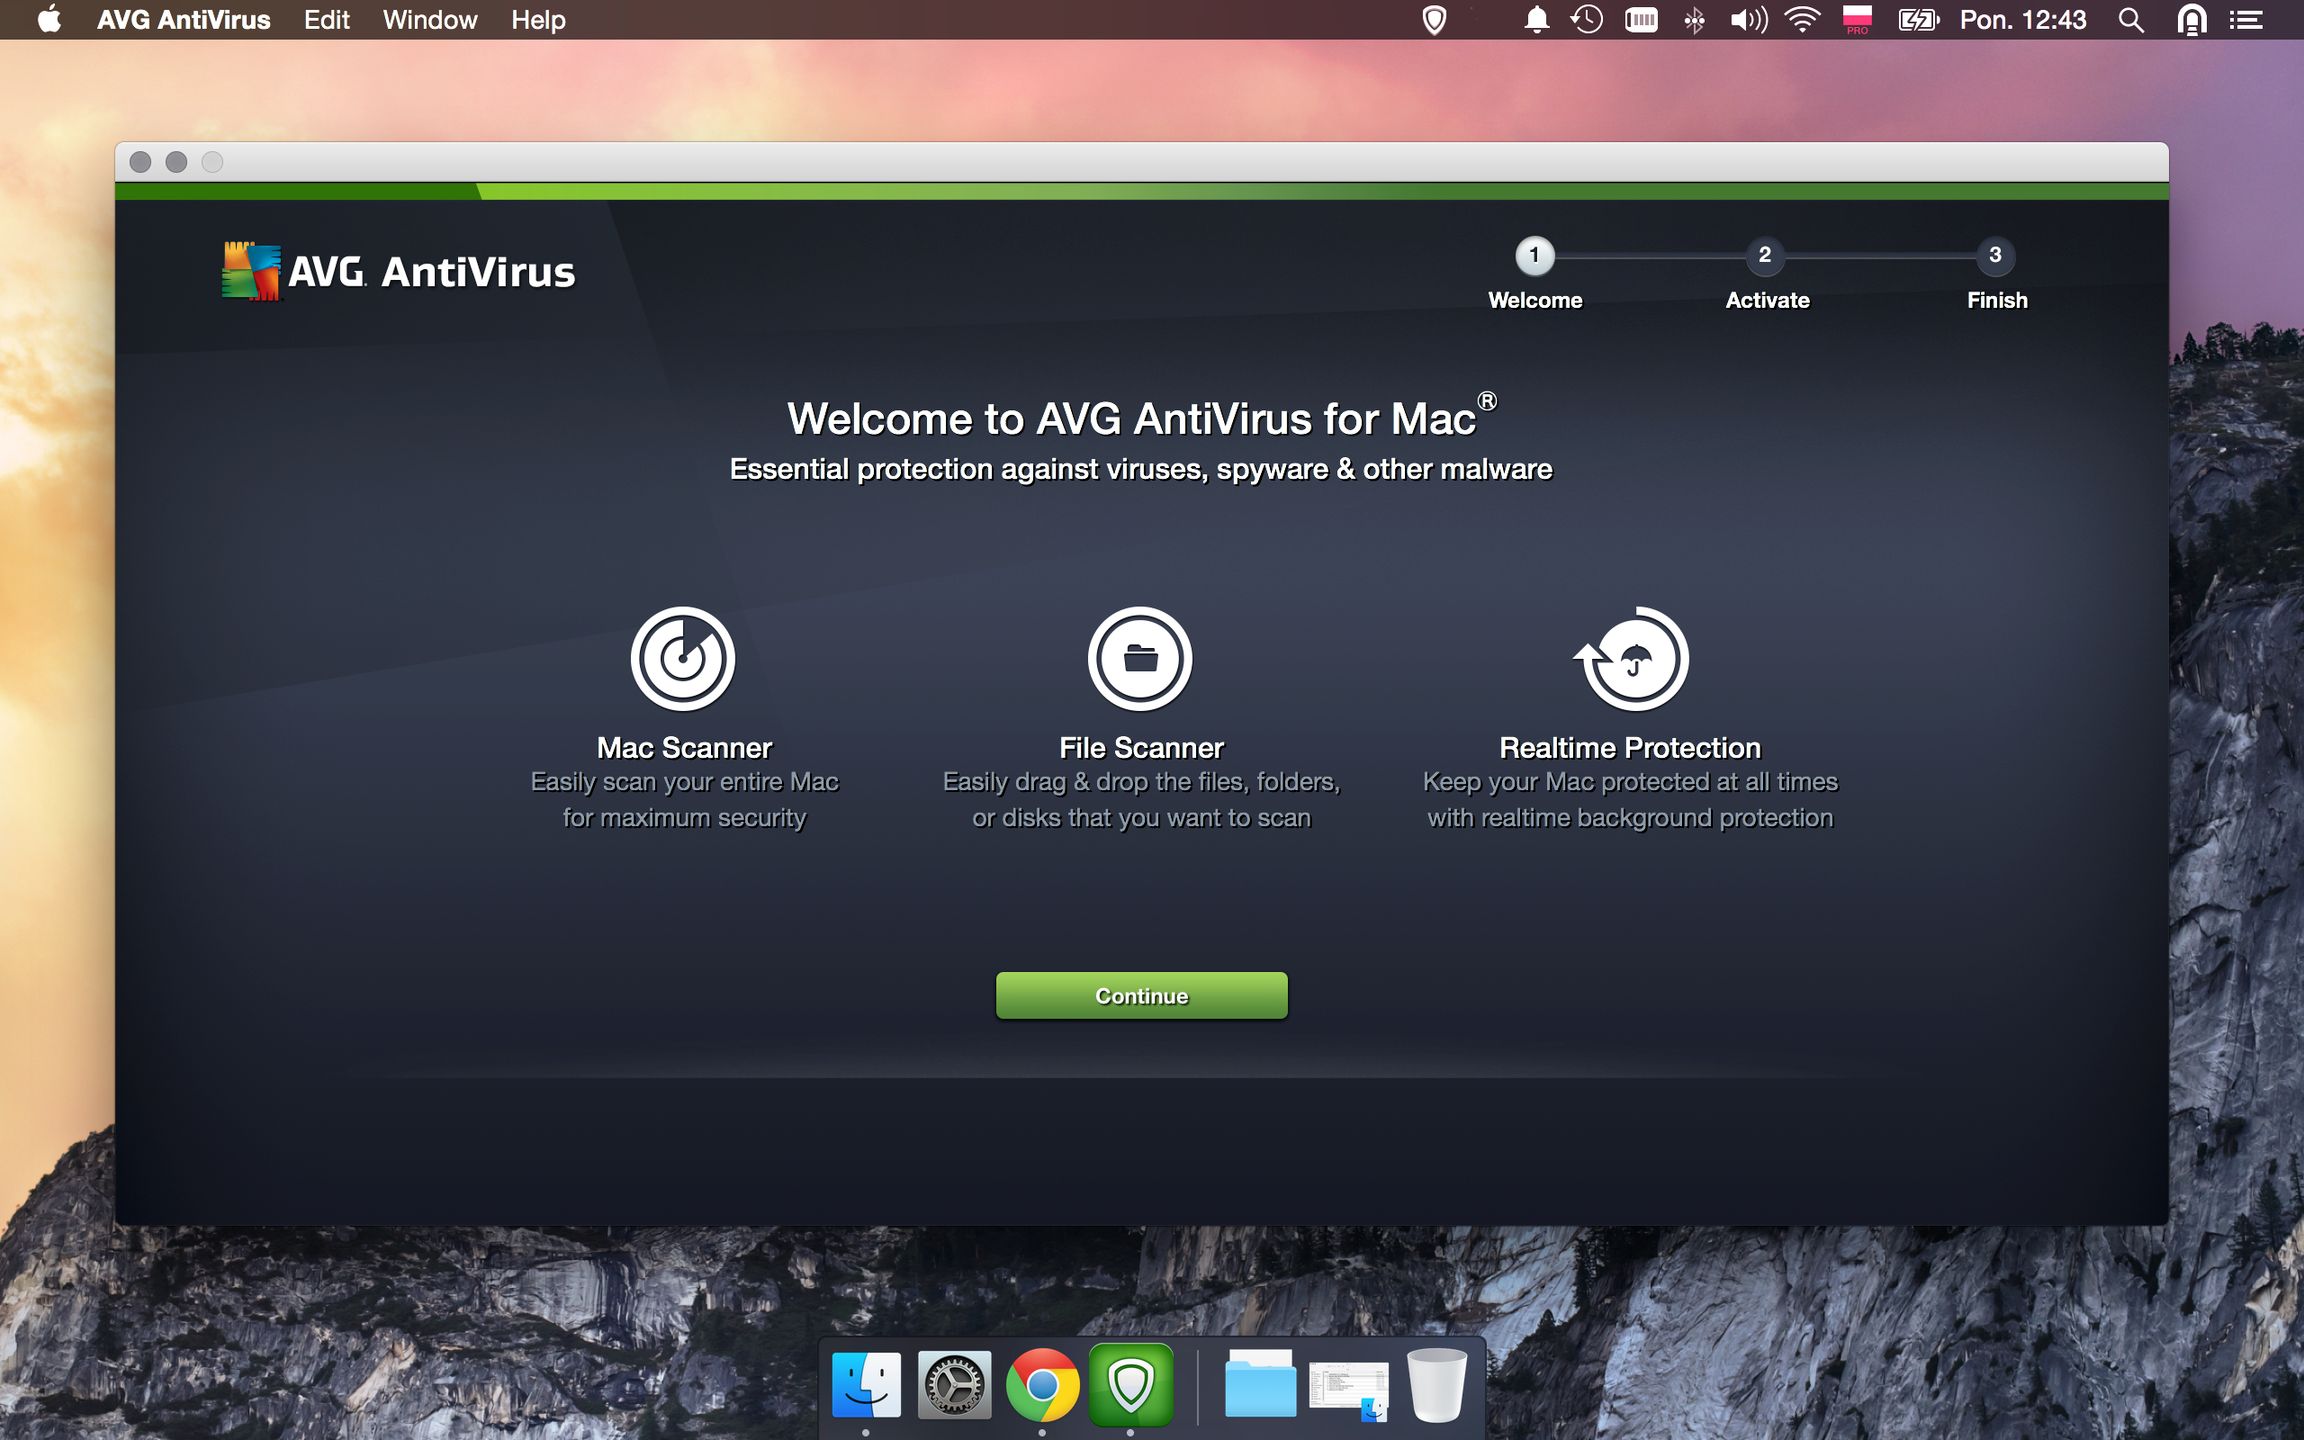Click the "3 Finish" step circle

(1996, 257)
